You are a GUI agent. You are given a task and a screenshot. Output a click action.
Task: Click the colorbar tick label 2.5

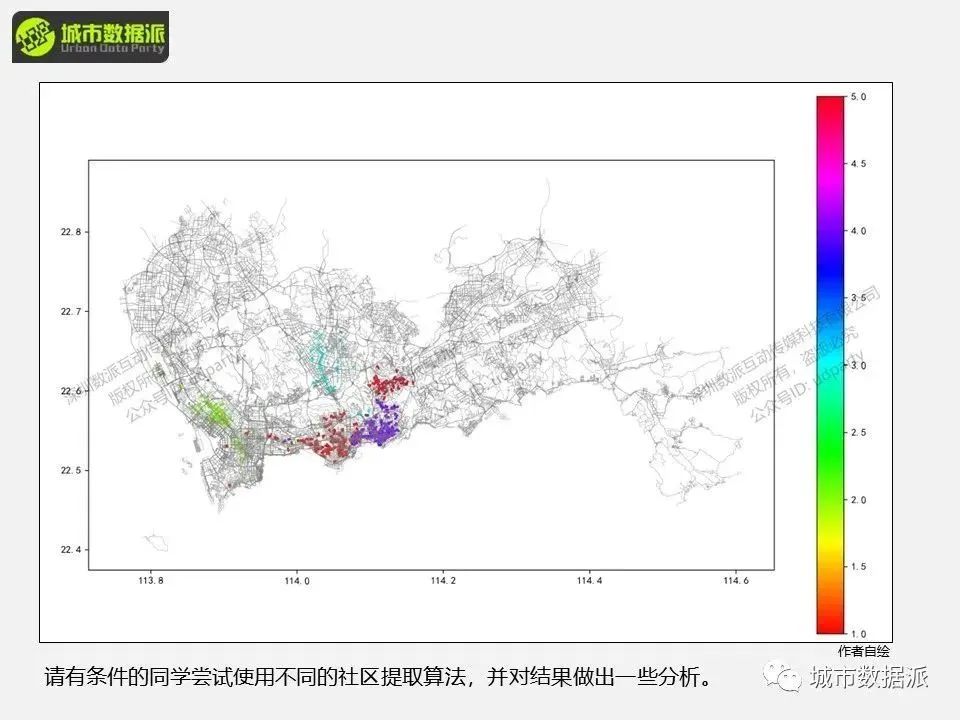point(858,432)
